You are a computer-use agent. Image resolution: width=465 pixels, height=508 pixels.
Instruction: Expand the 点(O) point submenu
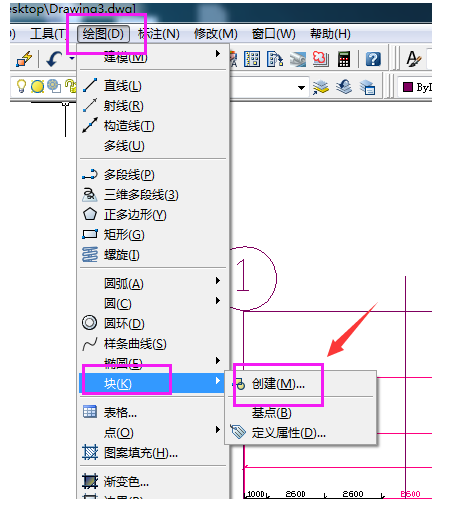(153, 433)
